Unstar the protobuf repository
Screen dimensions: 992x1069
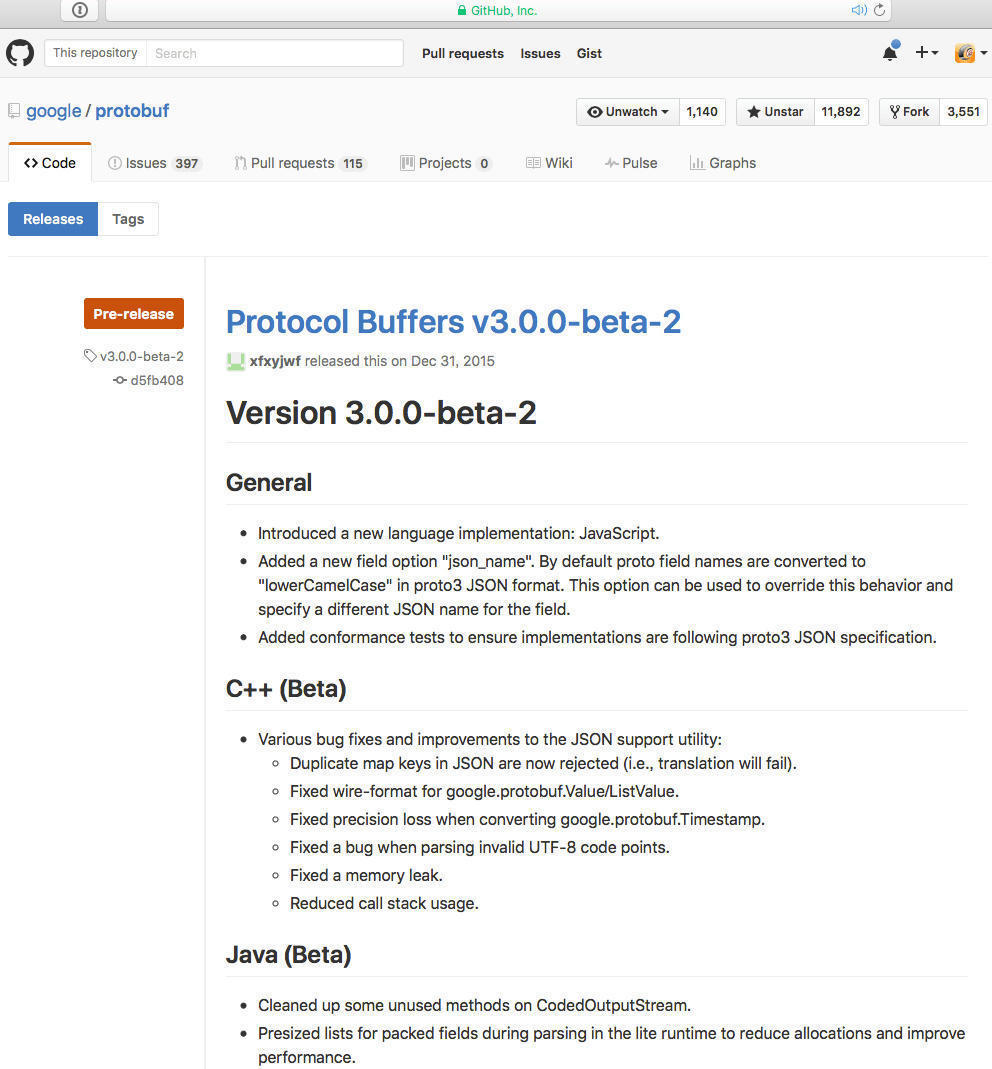[775, 112]
